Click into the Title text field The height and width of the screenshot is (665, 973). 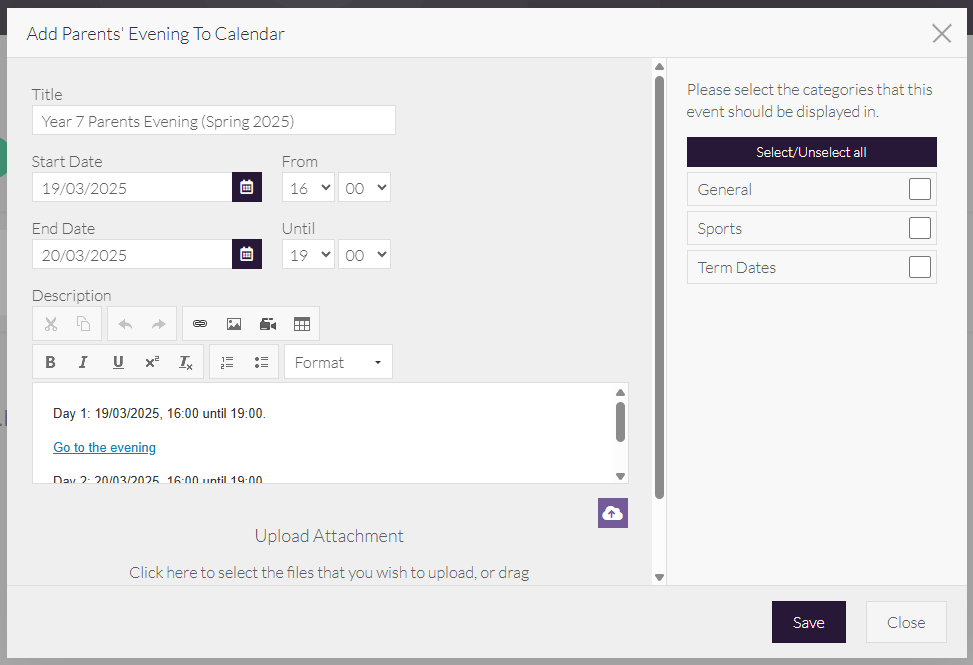tap(213, 121)
